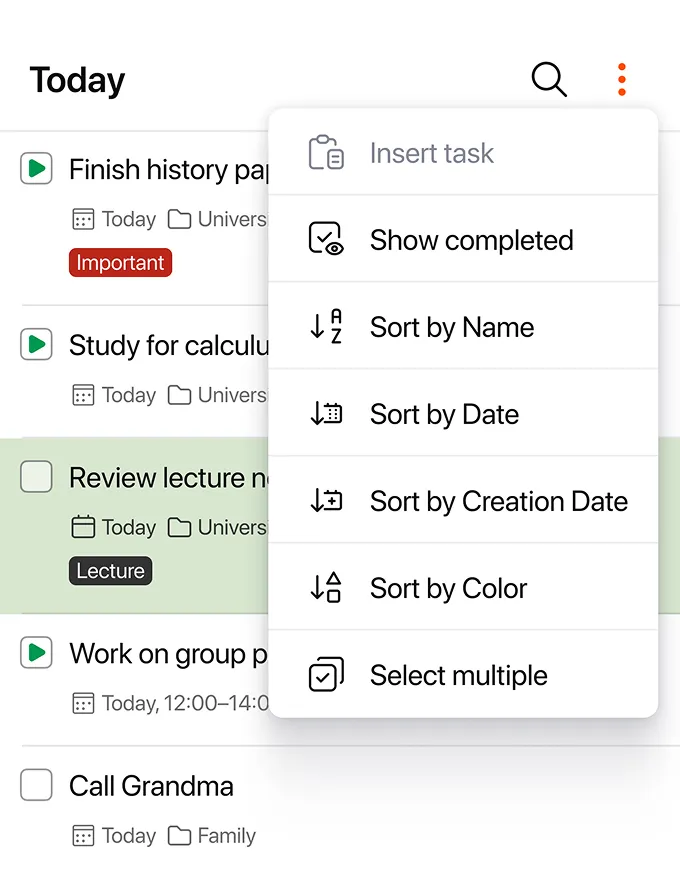Toggle the Work on group project checkbox

(37, 653)
